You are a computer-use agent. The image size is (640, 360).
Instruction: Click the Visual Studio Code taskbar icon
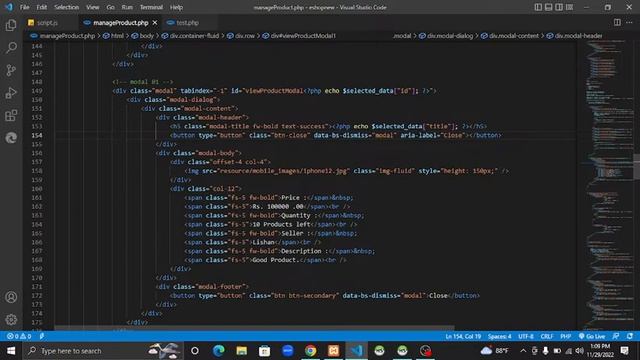pyautogui.click(x=356, y=351)
